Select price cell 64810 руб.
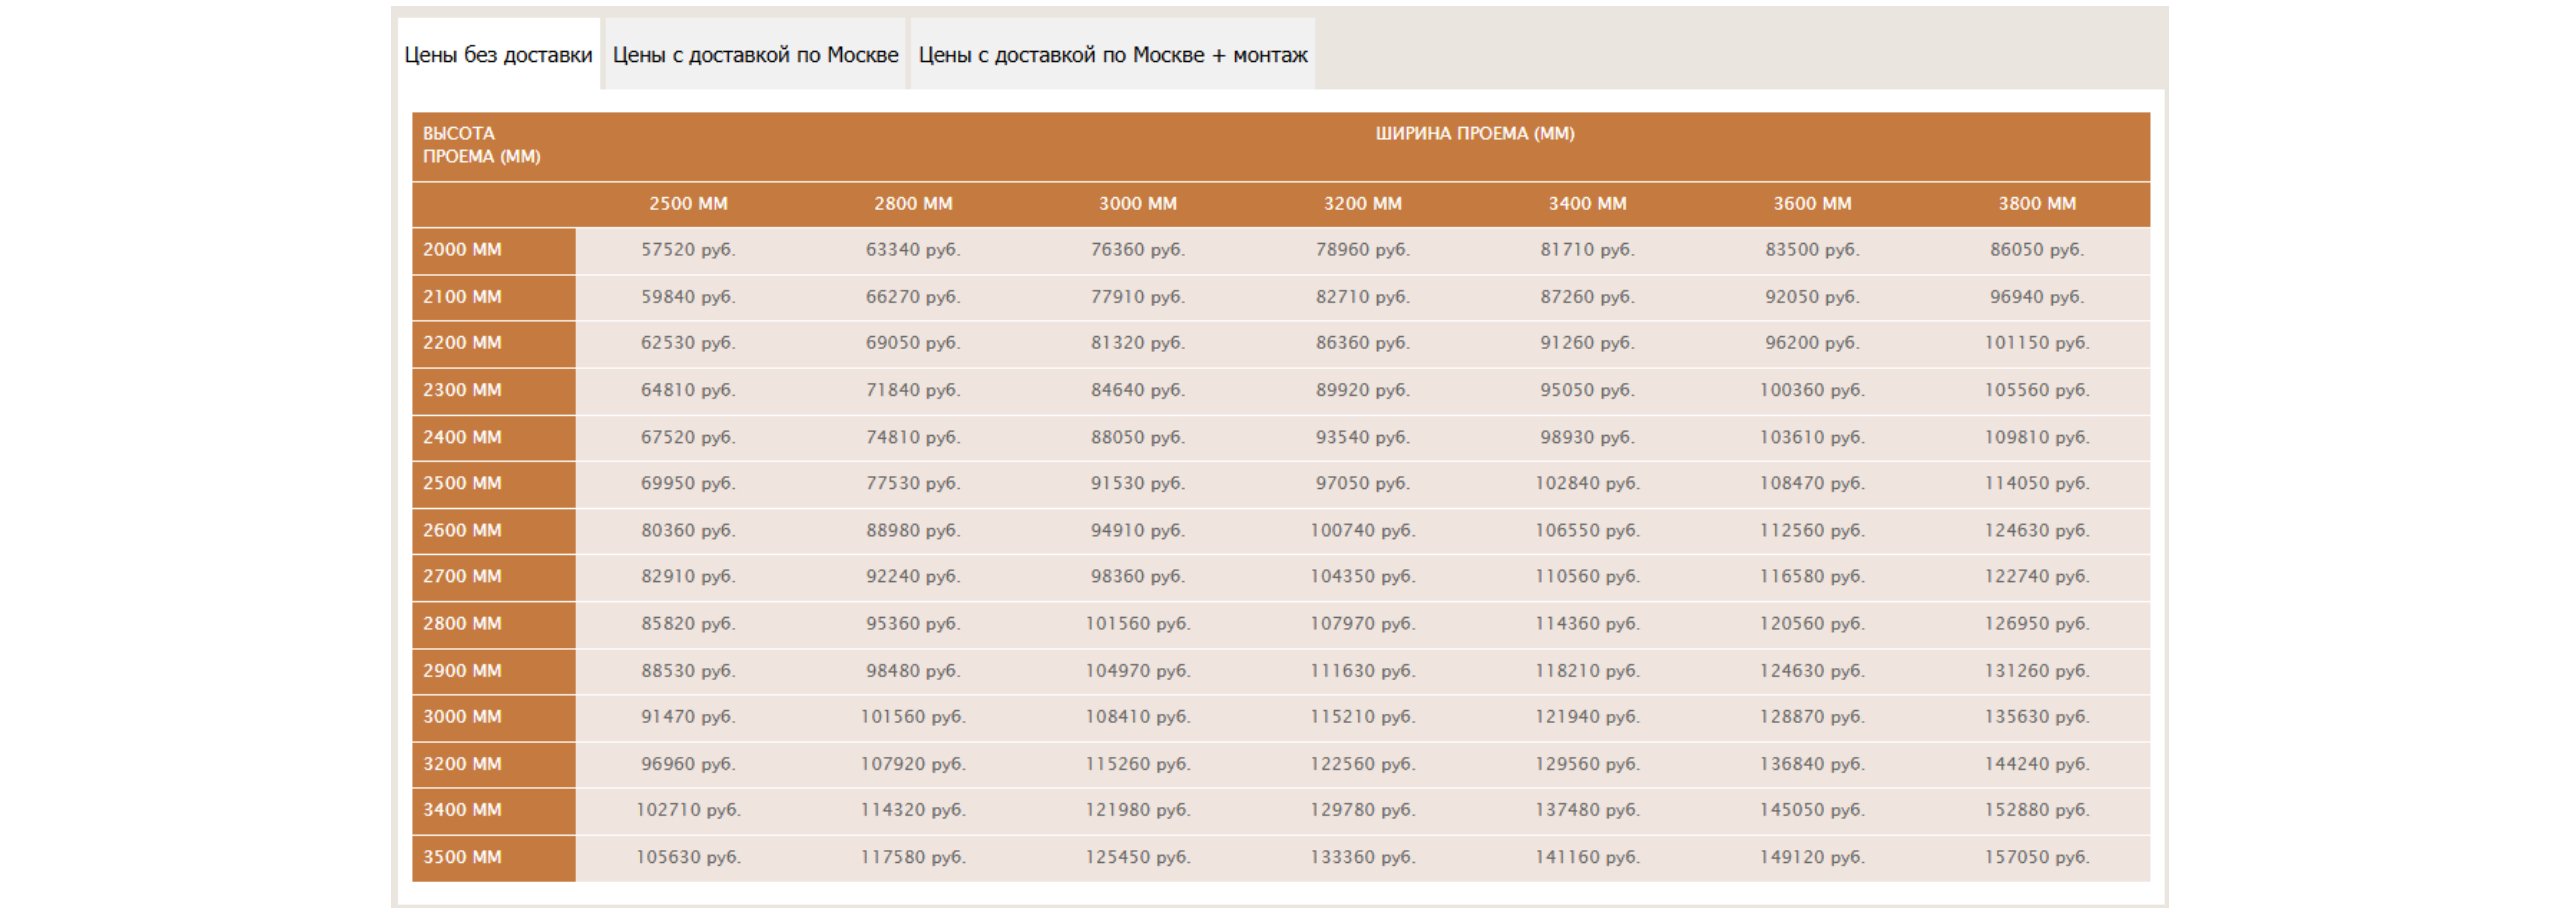2560x913 pixels. pyautogui.click(x=688, y=390)
